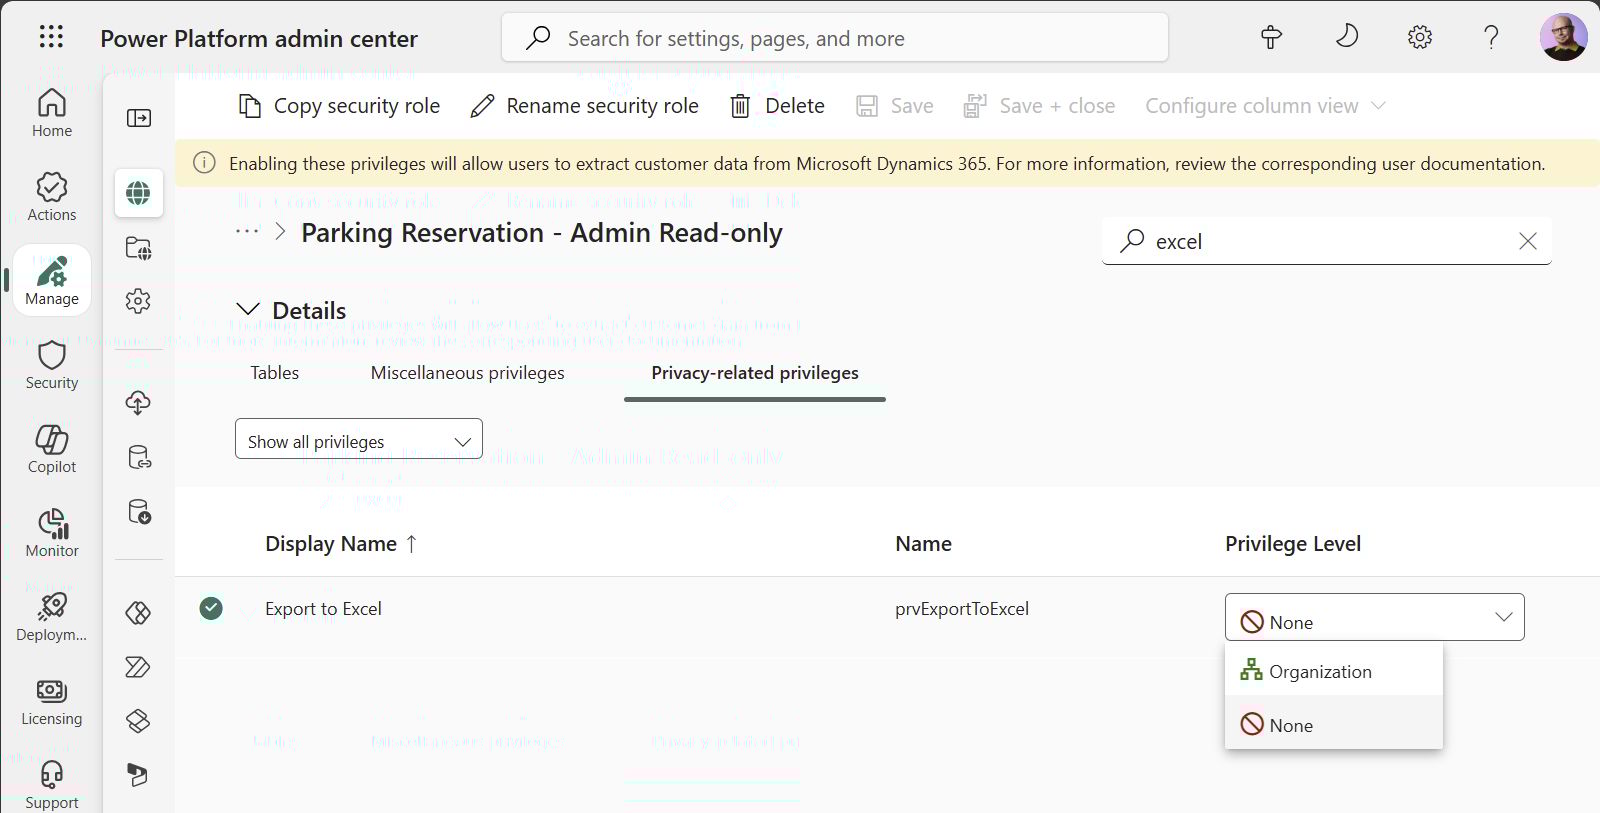Click the database download icon in sidebar
Screen dimensions: 1600x813
pos(139,512)
